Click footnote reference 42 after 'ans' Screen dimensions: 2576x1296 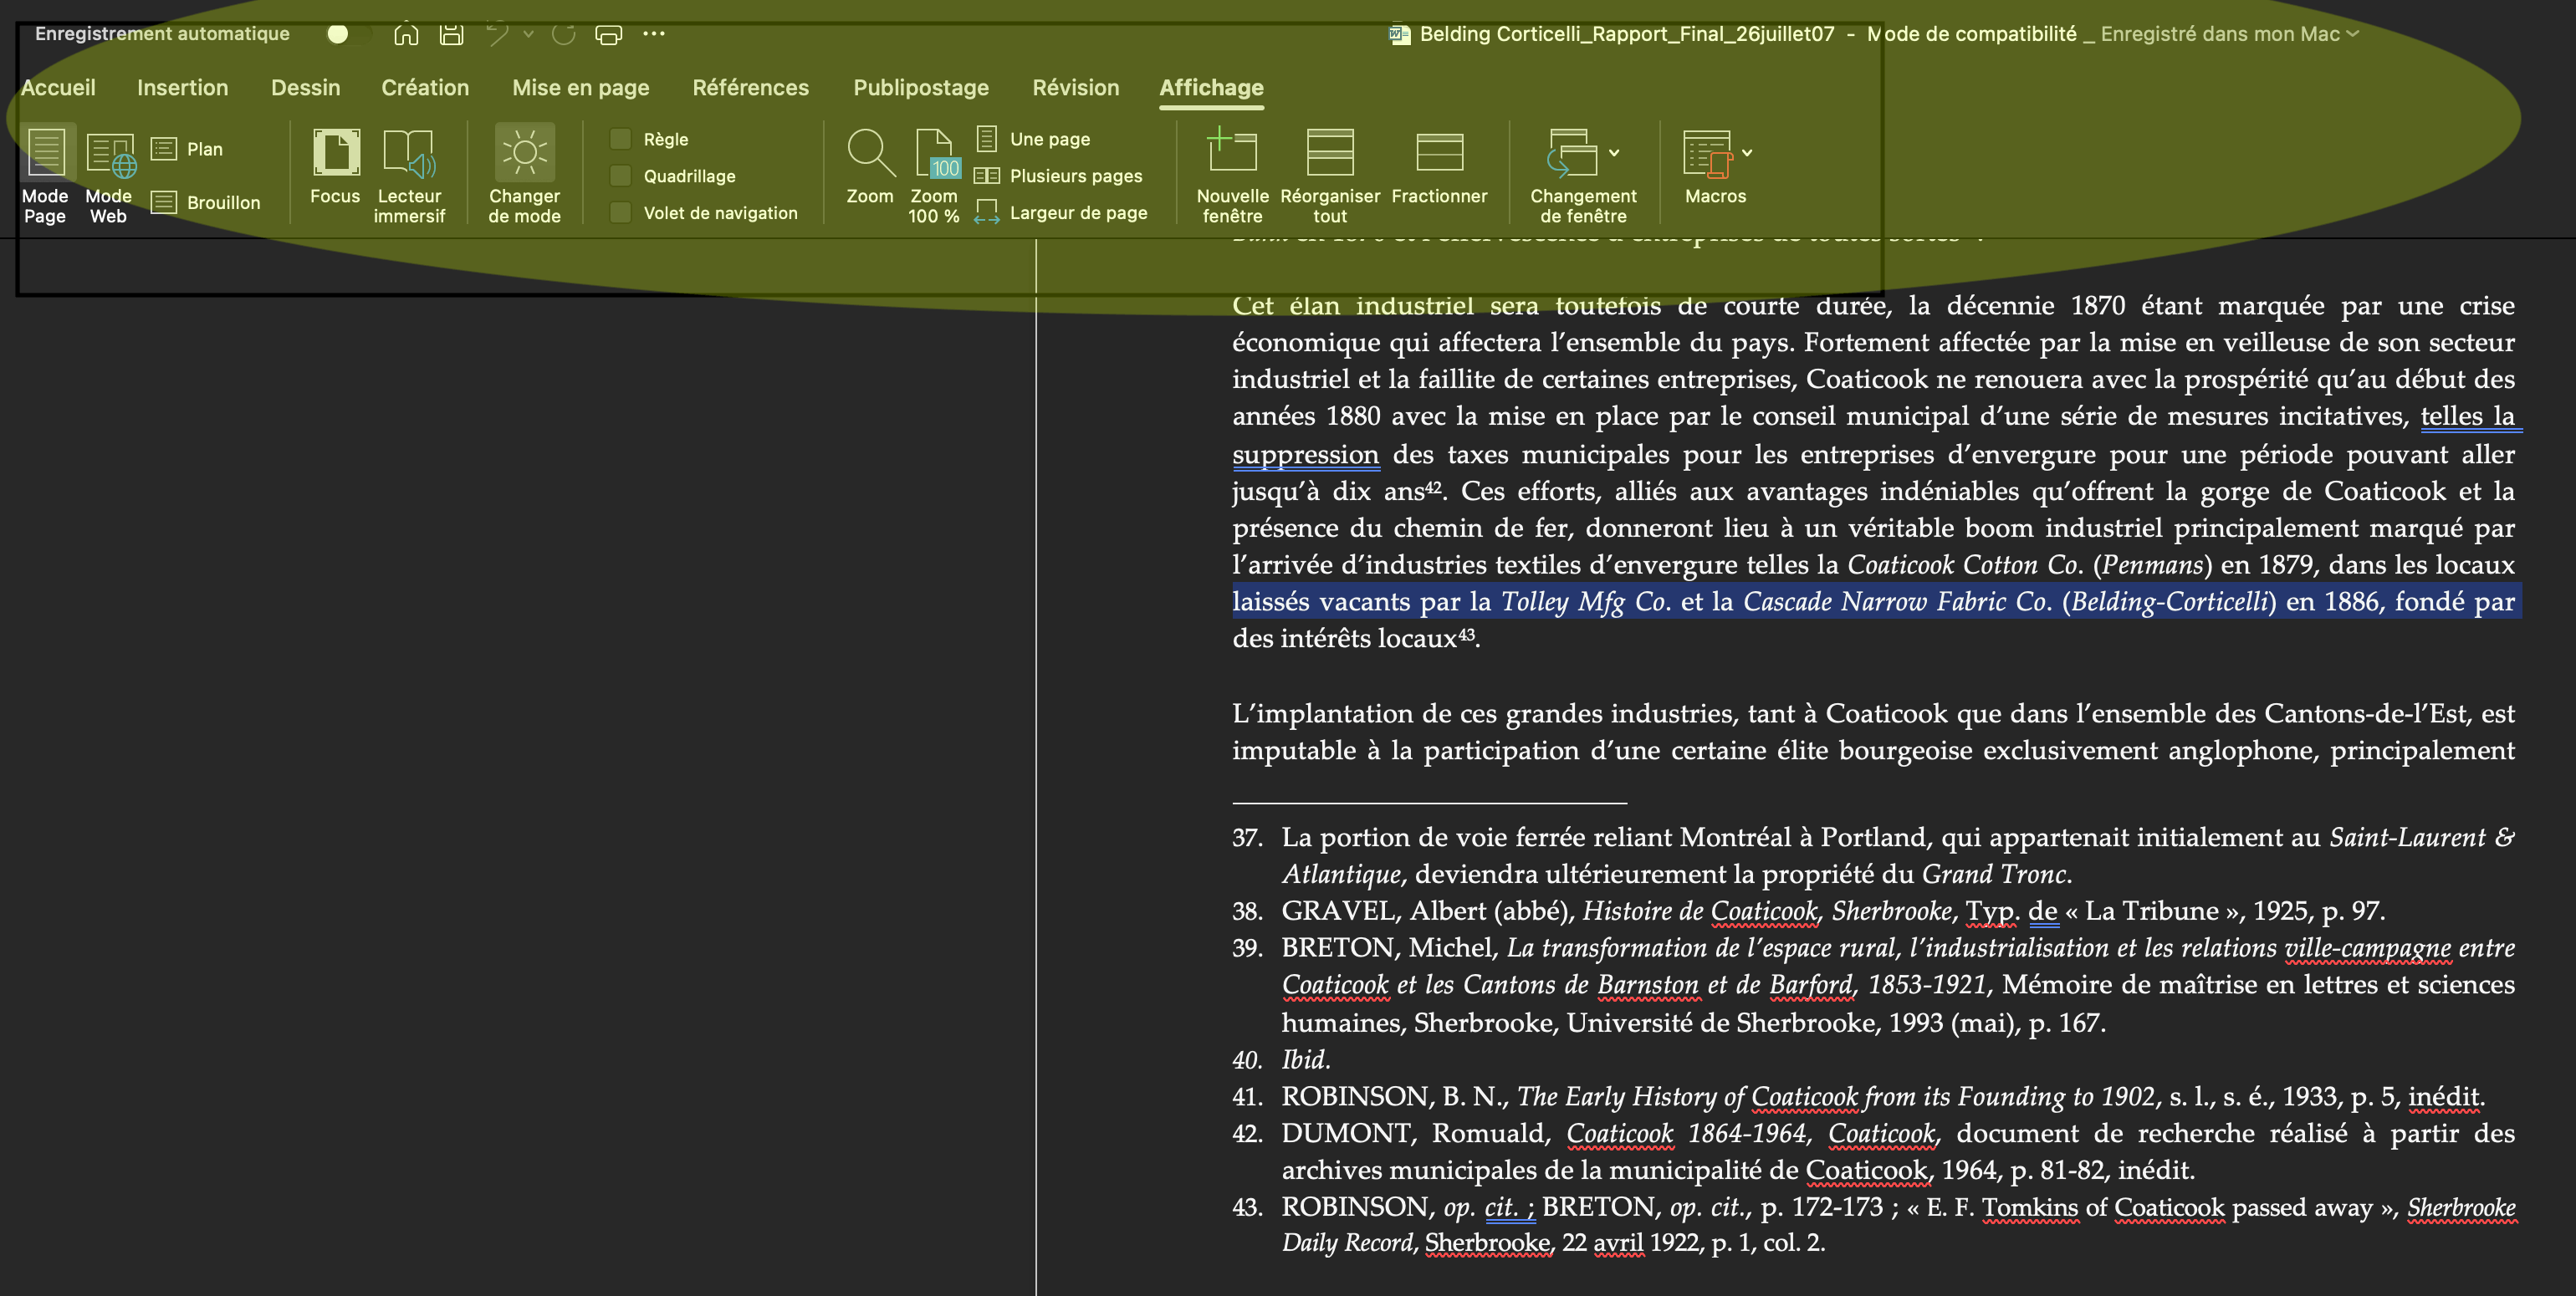click(1434, 487)
